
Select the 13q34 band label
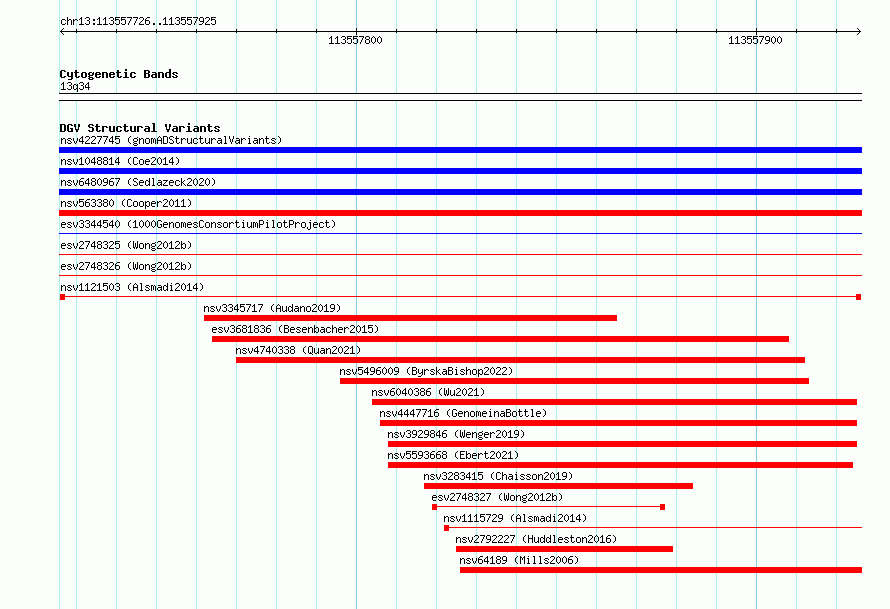(75, 86)
